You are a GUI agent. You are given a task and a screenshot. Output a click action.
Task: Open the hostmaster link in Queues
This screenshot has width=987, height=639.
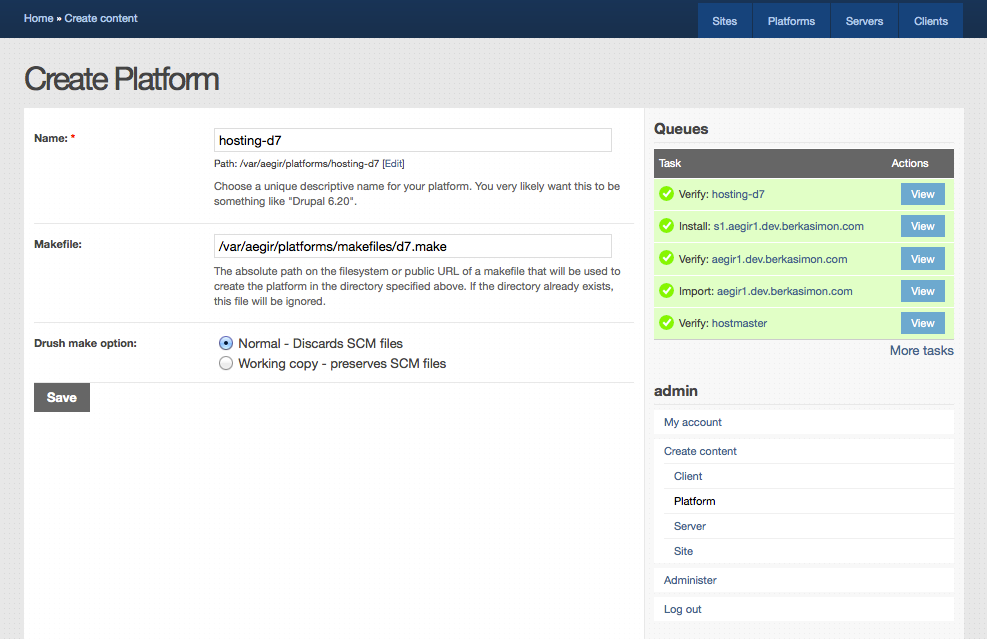(739, 323)
